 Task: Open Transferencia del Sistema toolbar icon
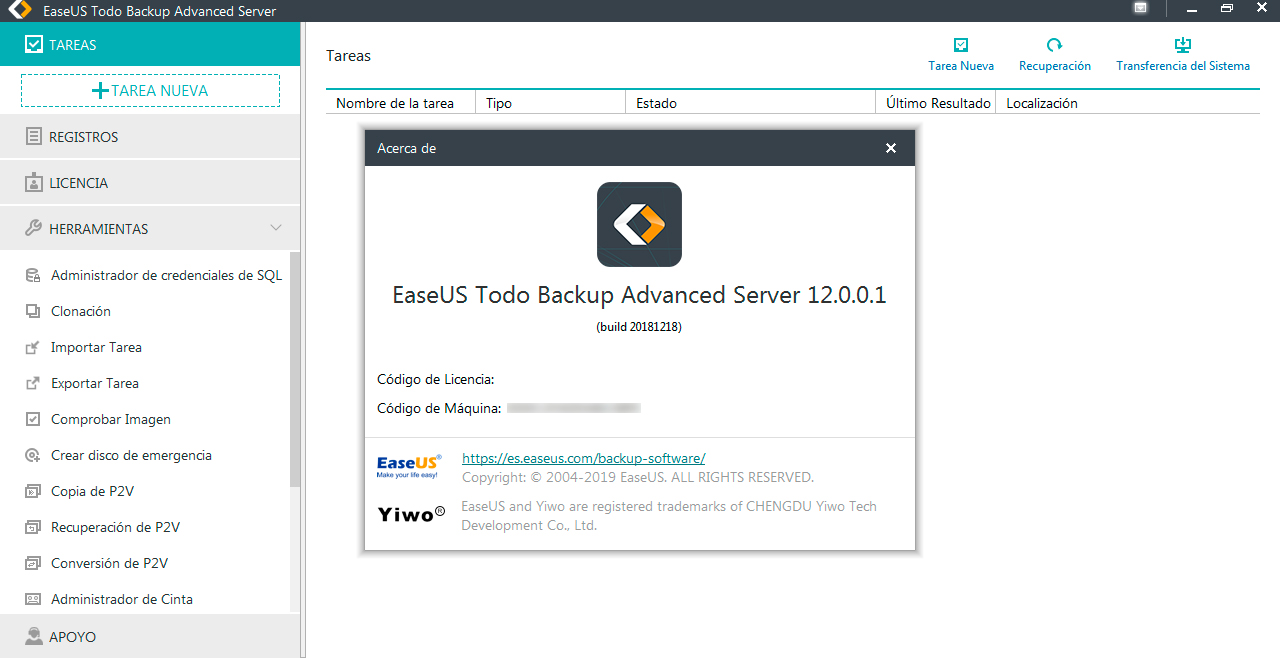(1182, 45)
